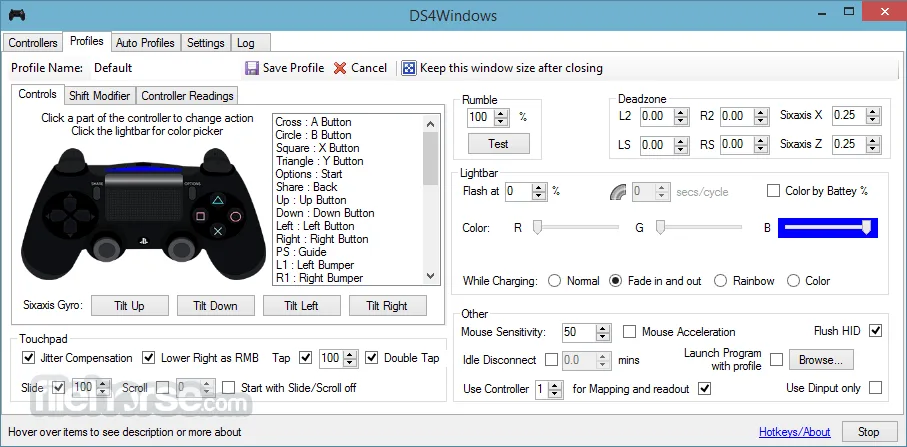
Task: Select 'Cross : A Button' list row
Action: point(349,122)
